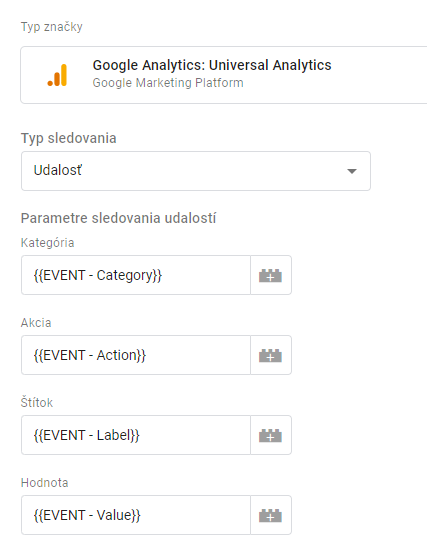This screenshot has width=427, height=548.
Task: Click the Hodnota field label
Action: [x=44, y=483]
